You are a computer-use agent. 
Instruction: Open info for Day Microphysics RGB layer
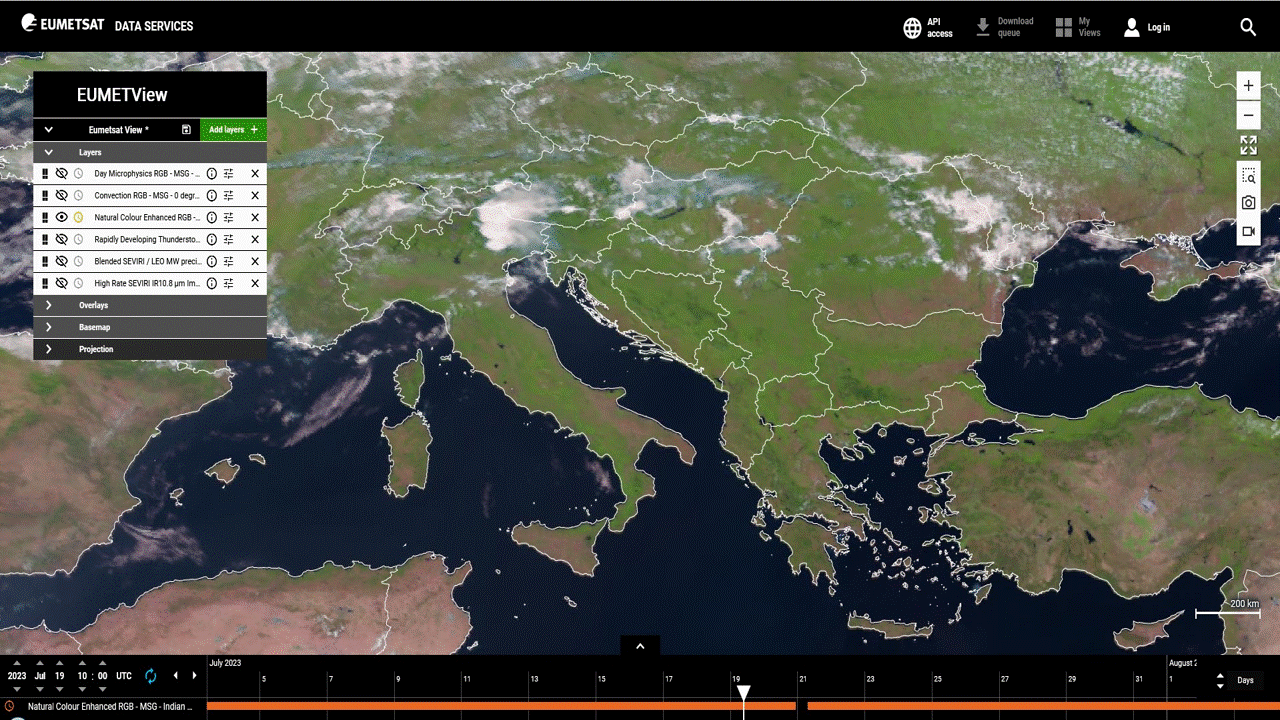pyautogui.click(x=212, y=173)
